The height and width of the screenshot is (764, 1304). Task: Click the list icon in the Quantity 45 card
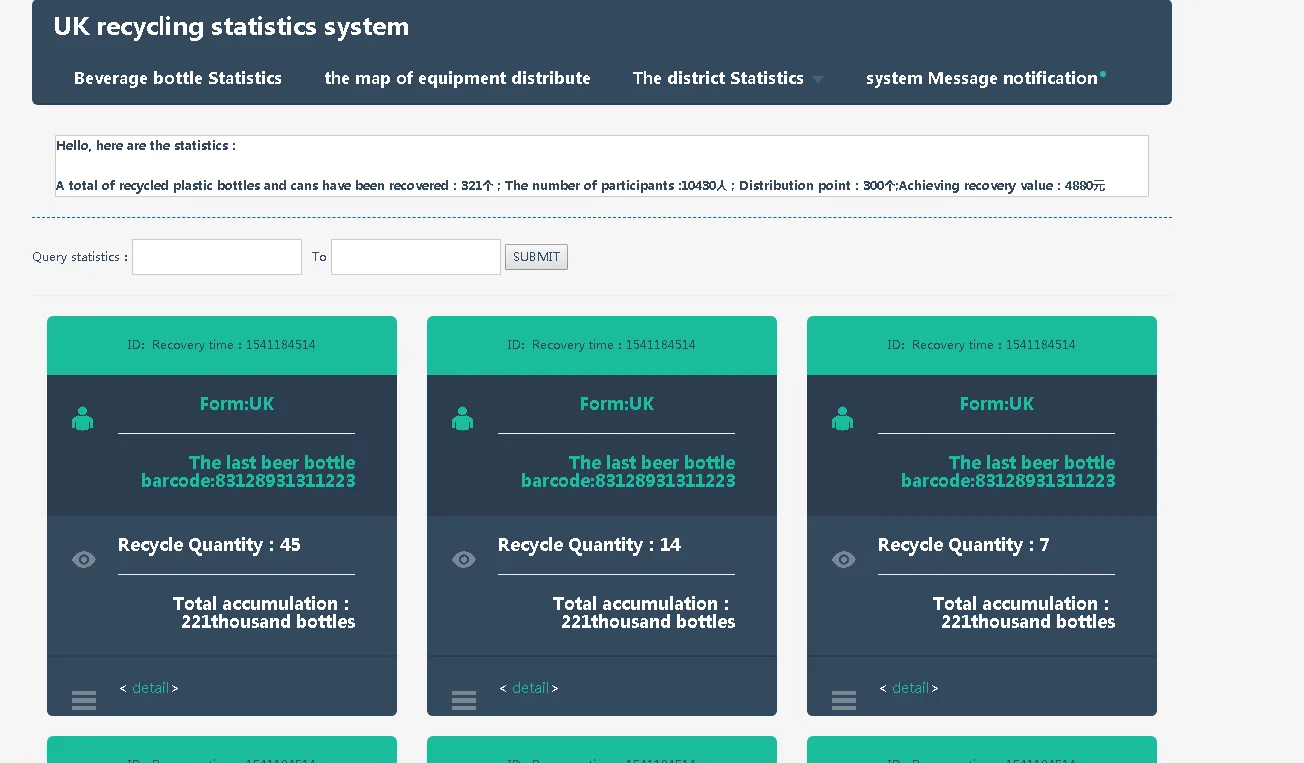pyautogui.click(x=84, y=700)
